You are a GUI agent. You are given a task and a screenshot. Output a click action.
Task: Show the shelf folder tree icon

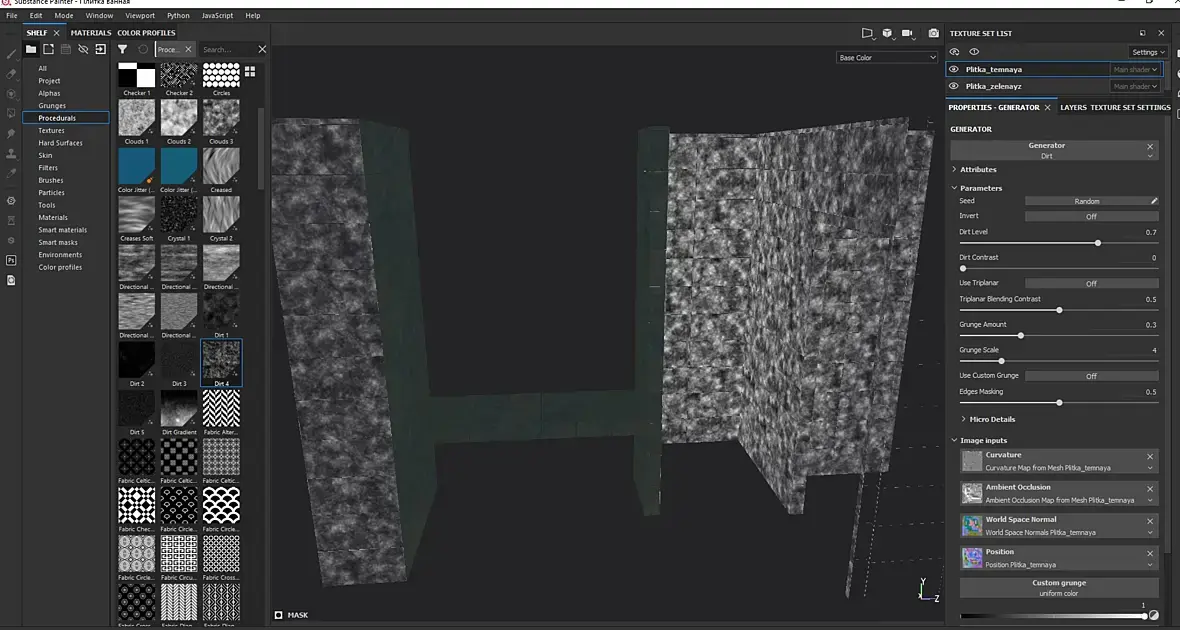pos(31,49)
